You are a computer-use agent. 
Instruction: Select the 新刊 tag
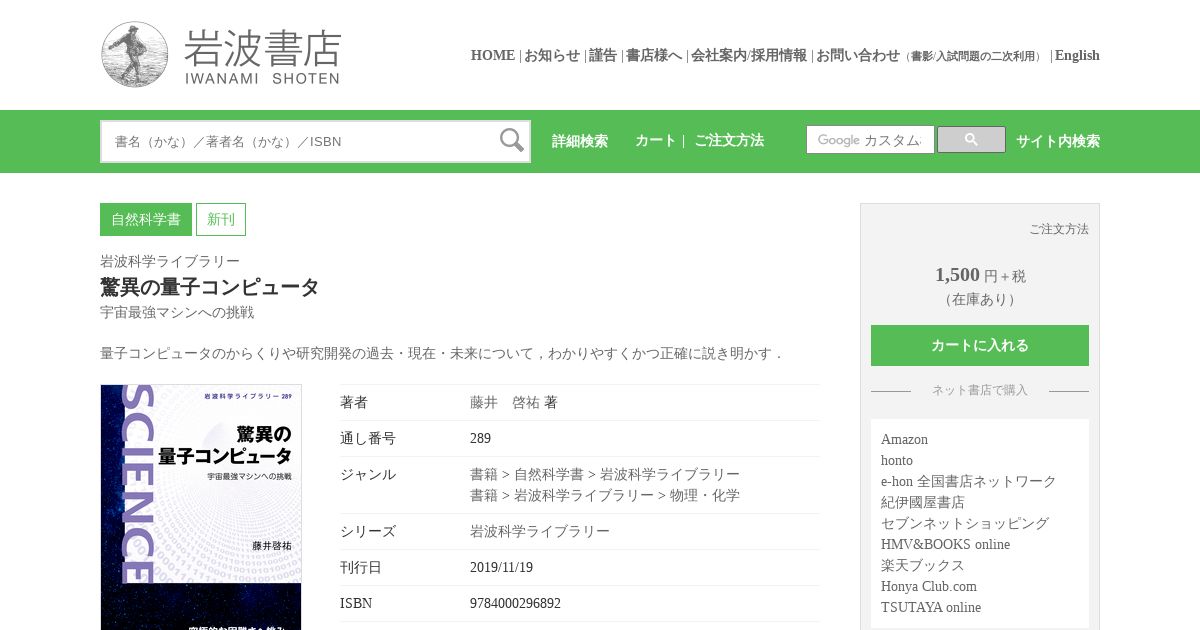click(x=221, y=219)
